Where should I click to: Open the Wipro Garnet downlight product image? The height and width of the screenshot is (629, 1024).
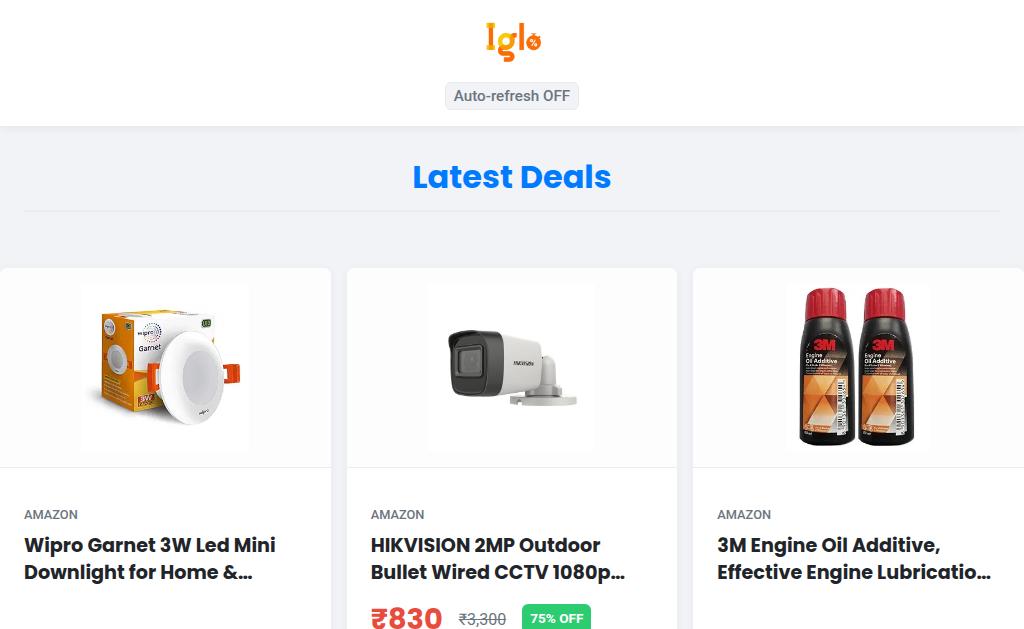[165, 368]
